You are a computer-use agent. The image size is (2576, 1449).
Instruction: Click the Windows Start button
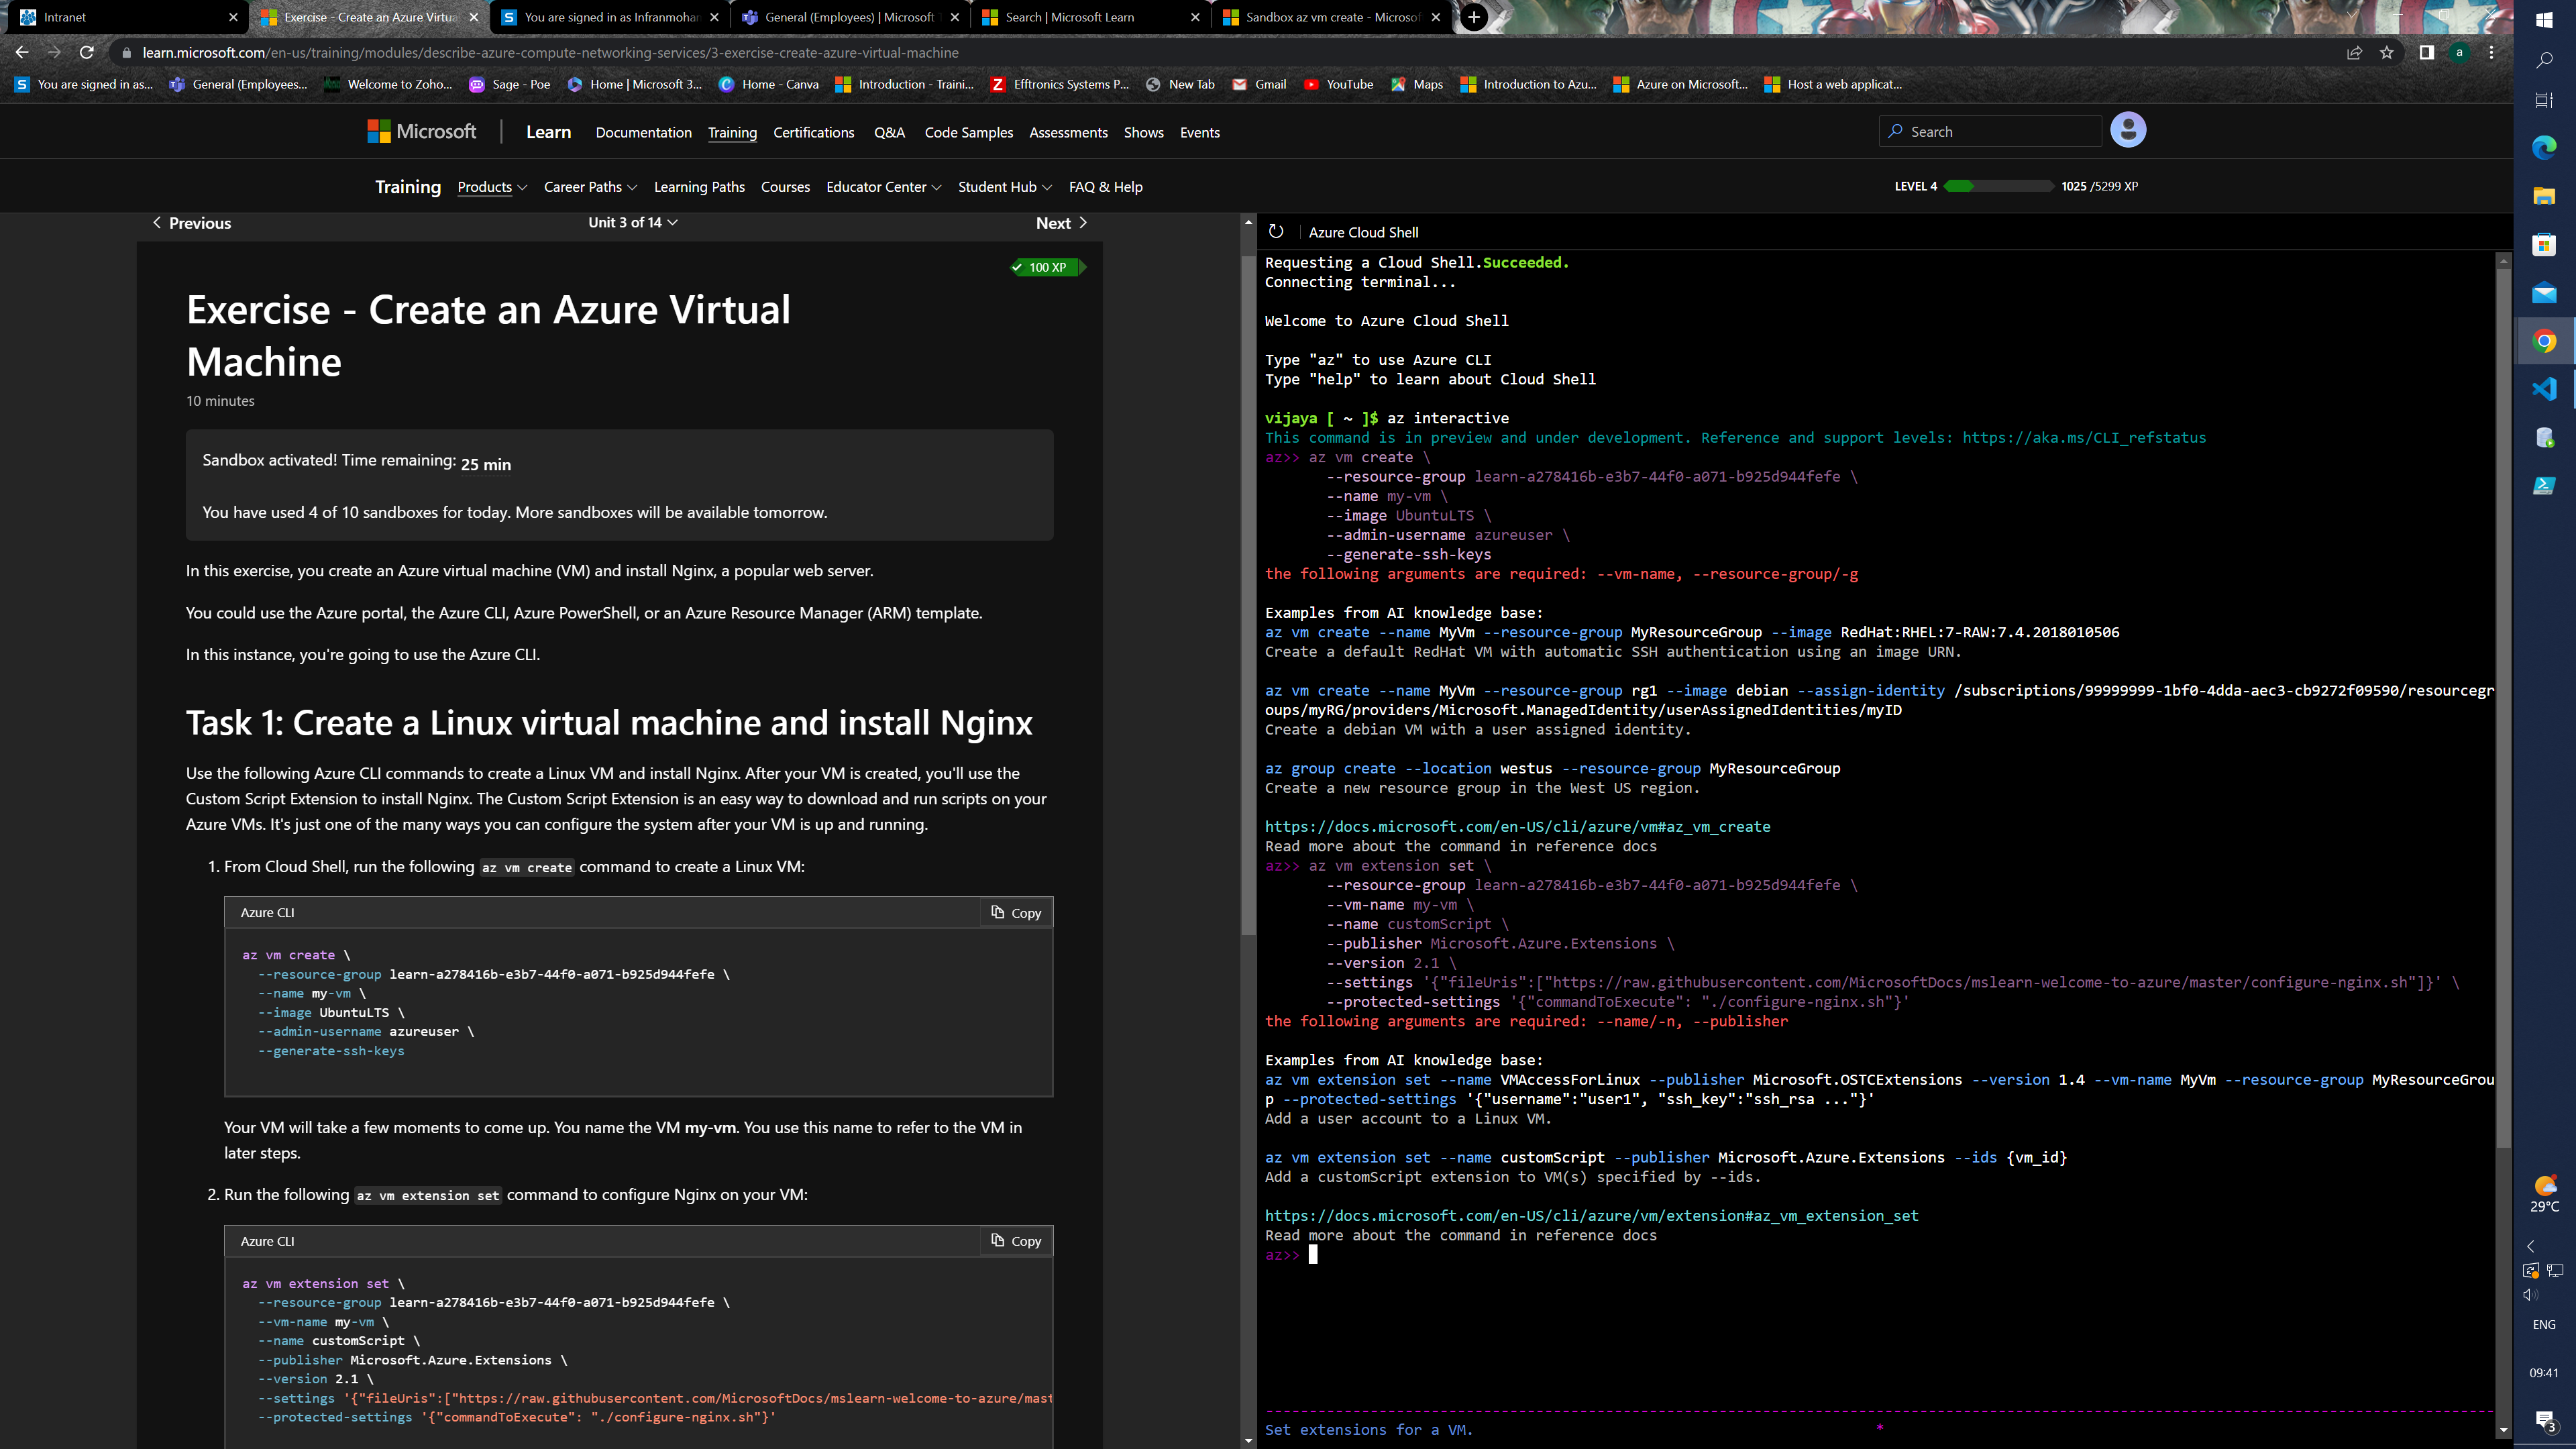pos(2544,19)
